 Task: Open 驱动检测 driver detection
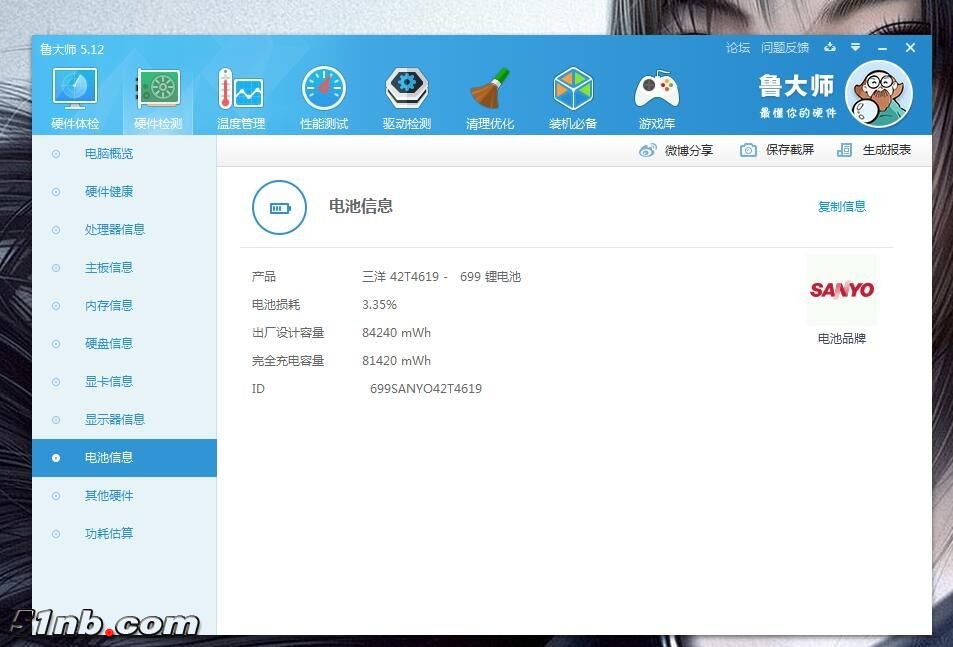[406, 95]
